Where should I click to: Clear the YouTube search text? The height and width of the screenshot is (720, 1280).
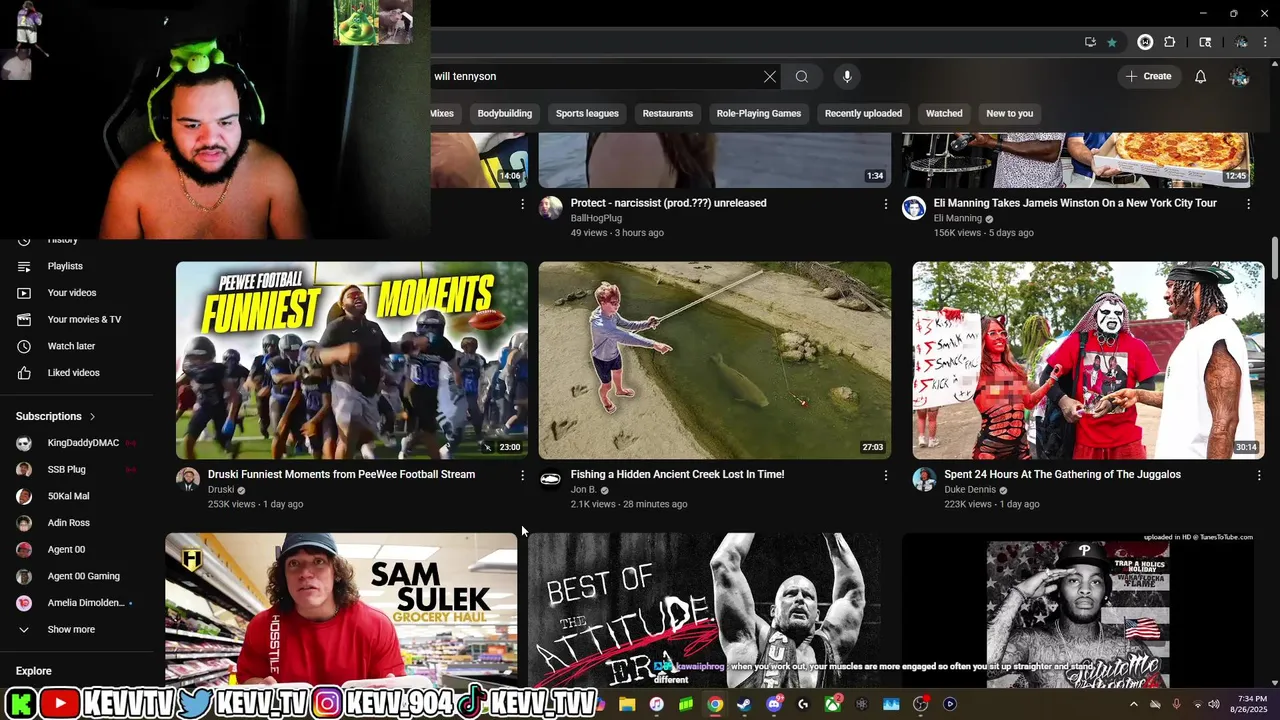click(x=770, y=76)
